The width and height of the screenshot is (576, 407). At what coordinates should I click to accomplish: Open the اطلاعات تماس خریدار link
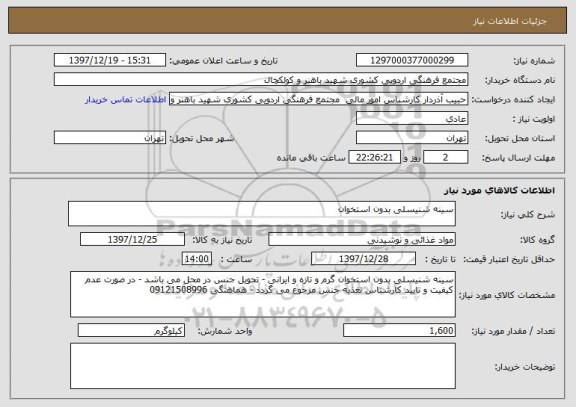126,100
